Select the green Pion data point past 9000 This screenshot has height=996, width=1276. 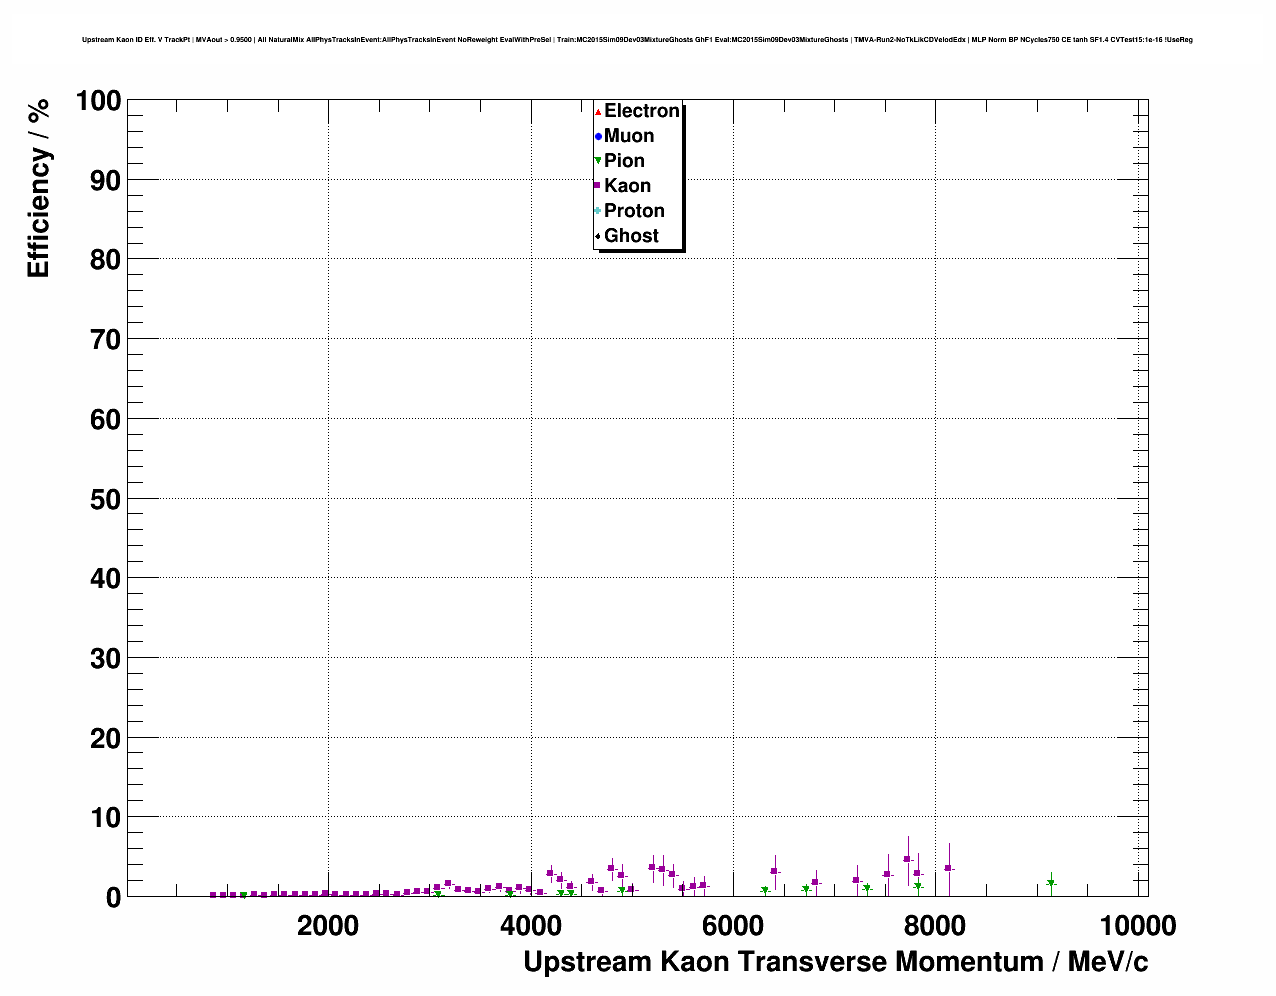1051,883
